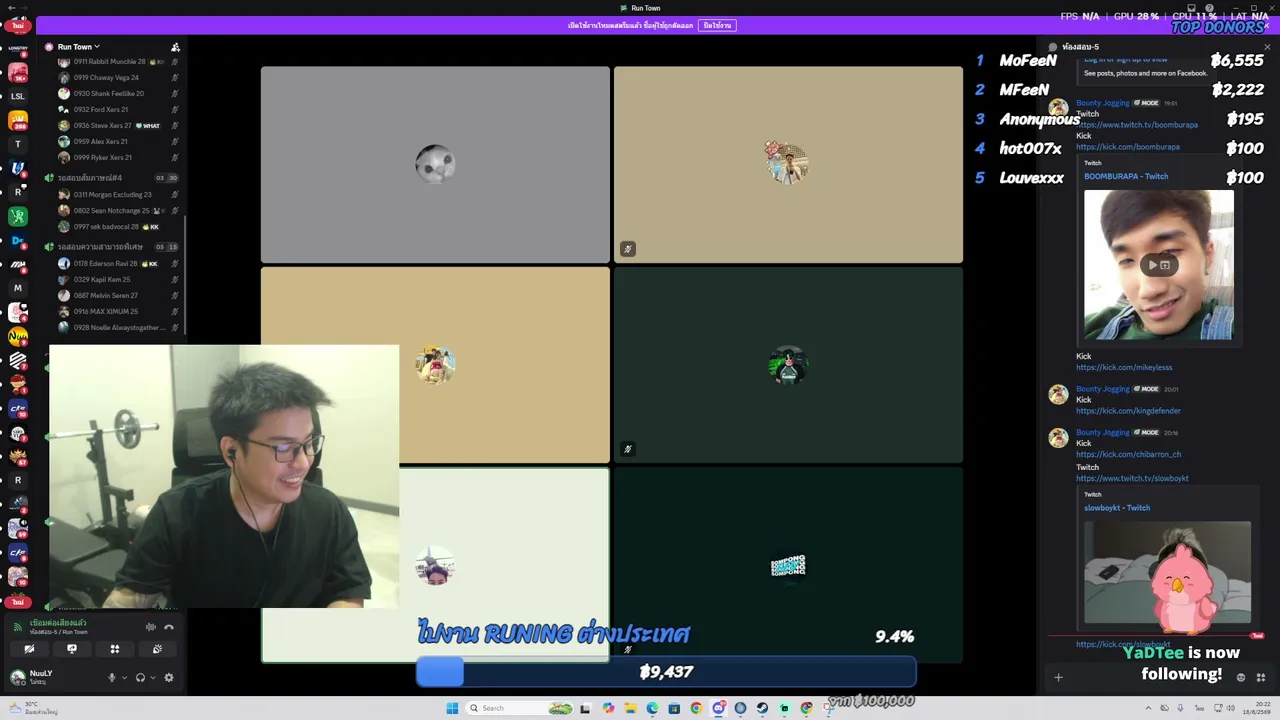Open slowboykt - Twitch embed title

(x=1117, y=508)
